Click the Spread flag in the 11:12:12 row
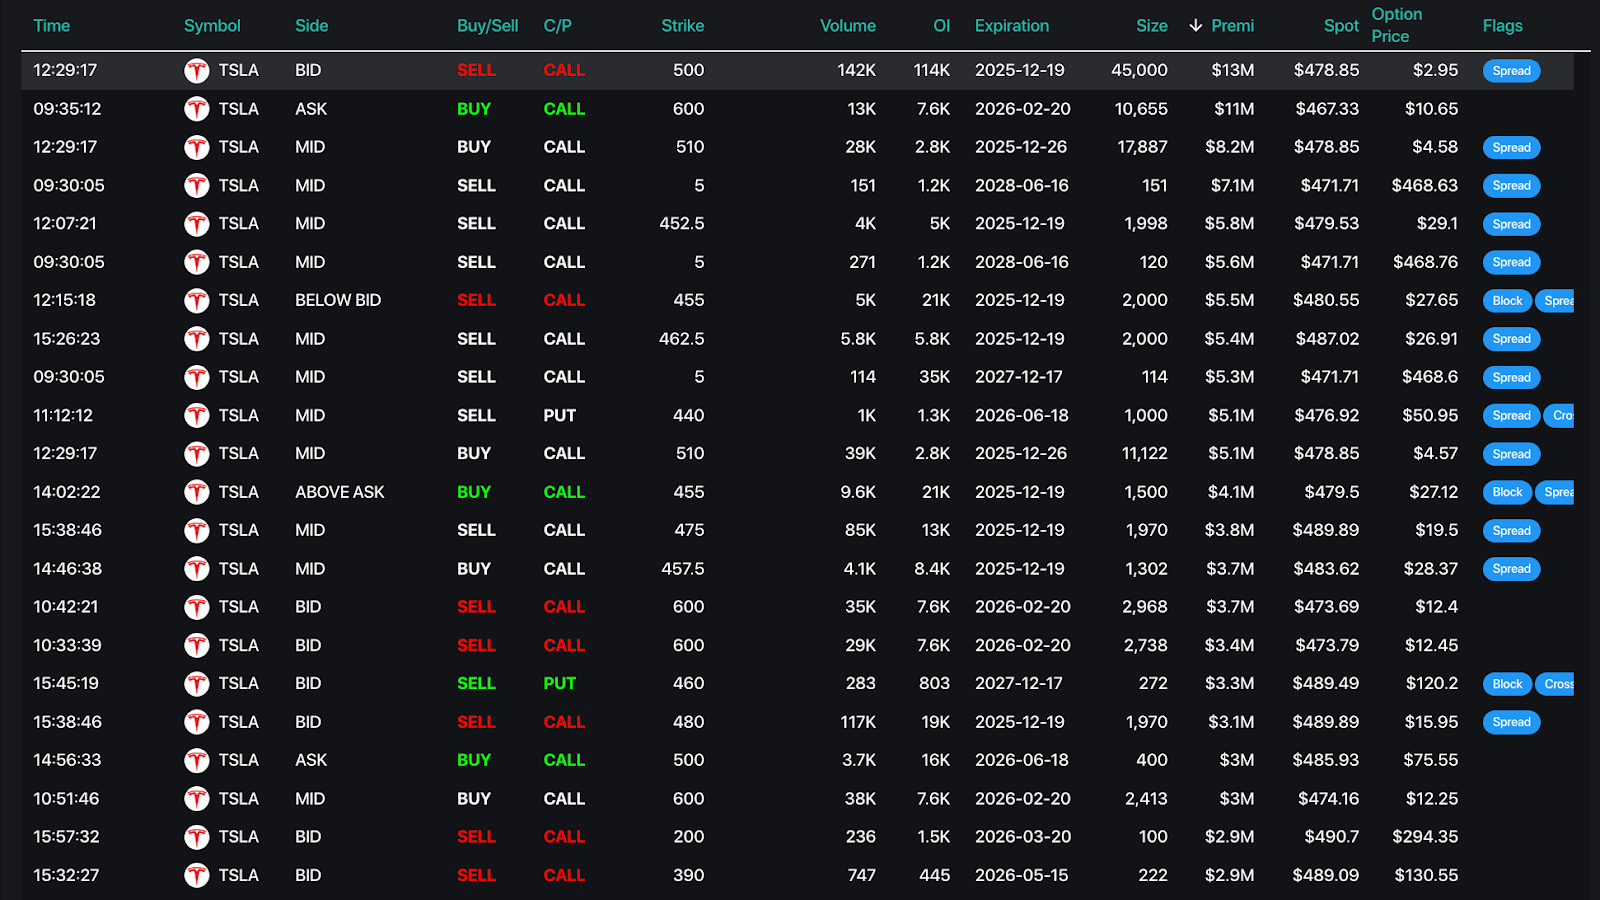Image resolution: width=1600 pixels, height=900 pixels. 1511,416
